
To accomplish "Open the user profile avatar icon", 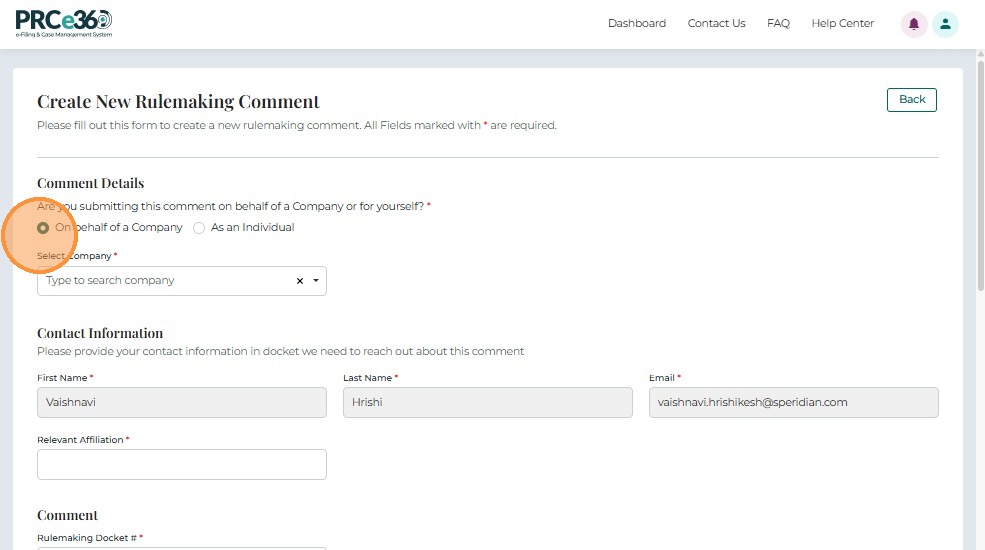I will coord(945,24).
